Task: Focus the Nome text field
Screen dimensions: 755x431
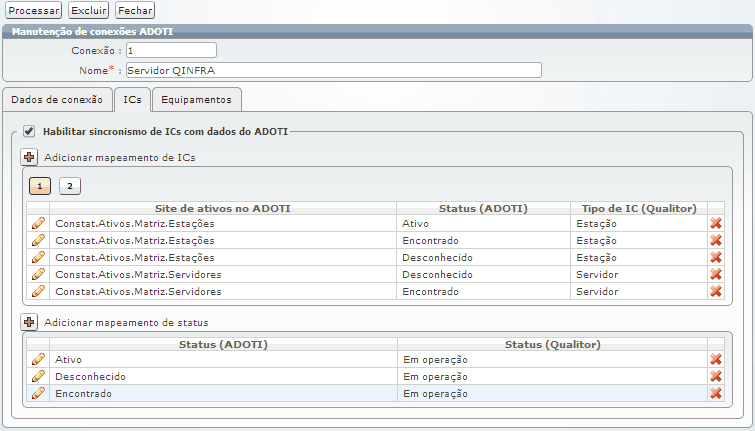Action: point(333,70)
